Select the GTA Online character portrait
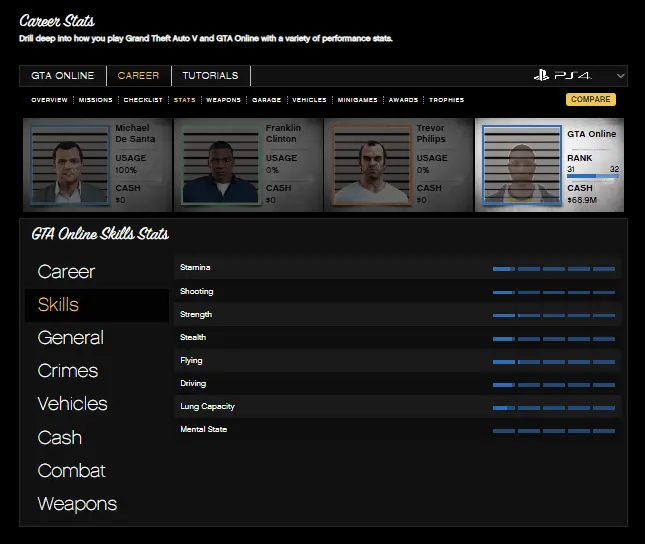The width and height of the screenshot is (645, 544). (x=522, y=165)
